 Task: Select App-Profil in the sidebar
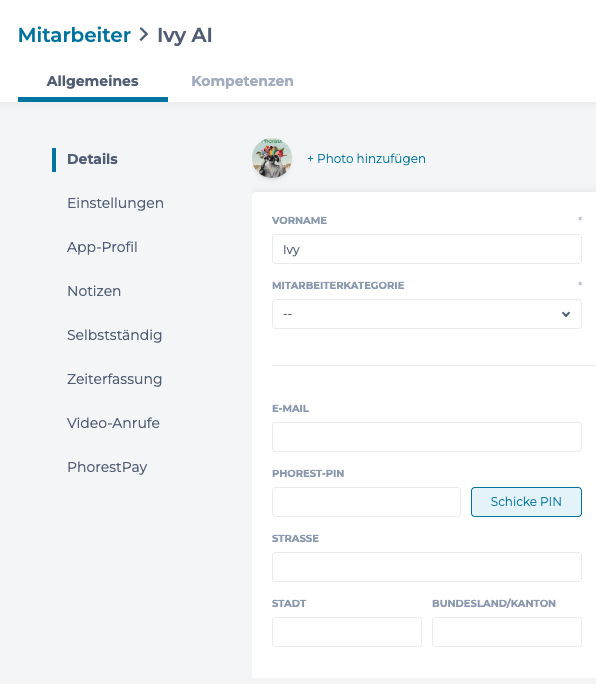pyautogui.click(x=102, y=247)
